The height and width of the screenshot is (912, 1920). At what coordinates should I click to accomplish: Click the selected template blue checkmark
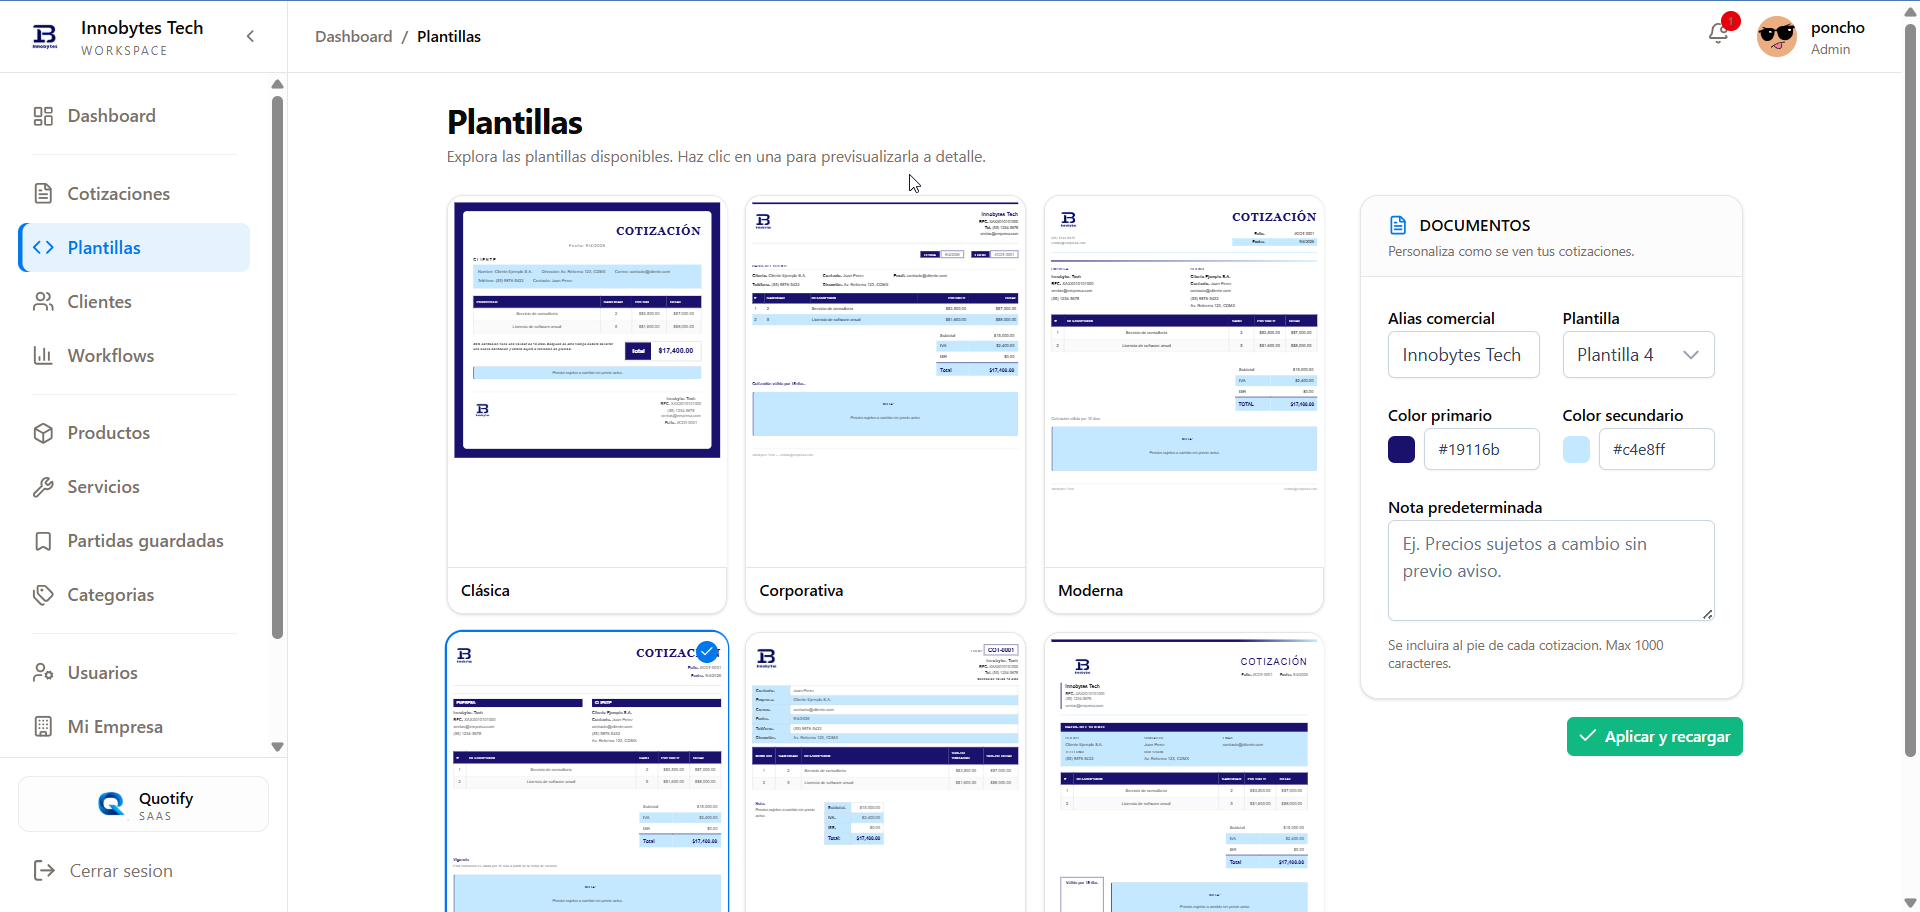click(x=707, y=652)
